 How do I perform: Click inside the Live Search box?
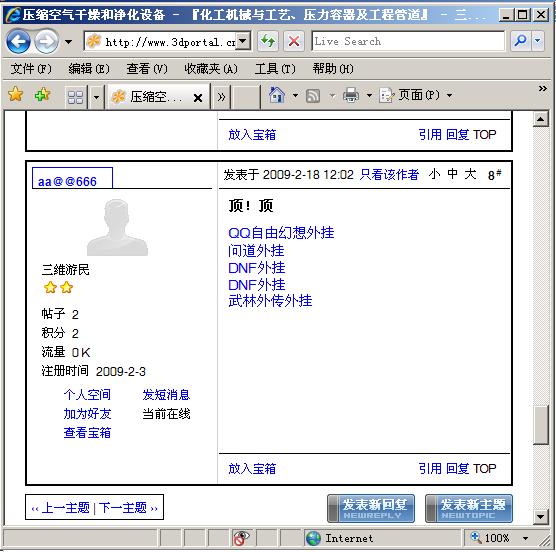(x=408, y=41)
